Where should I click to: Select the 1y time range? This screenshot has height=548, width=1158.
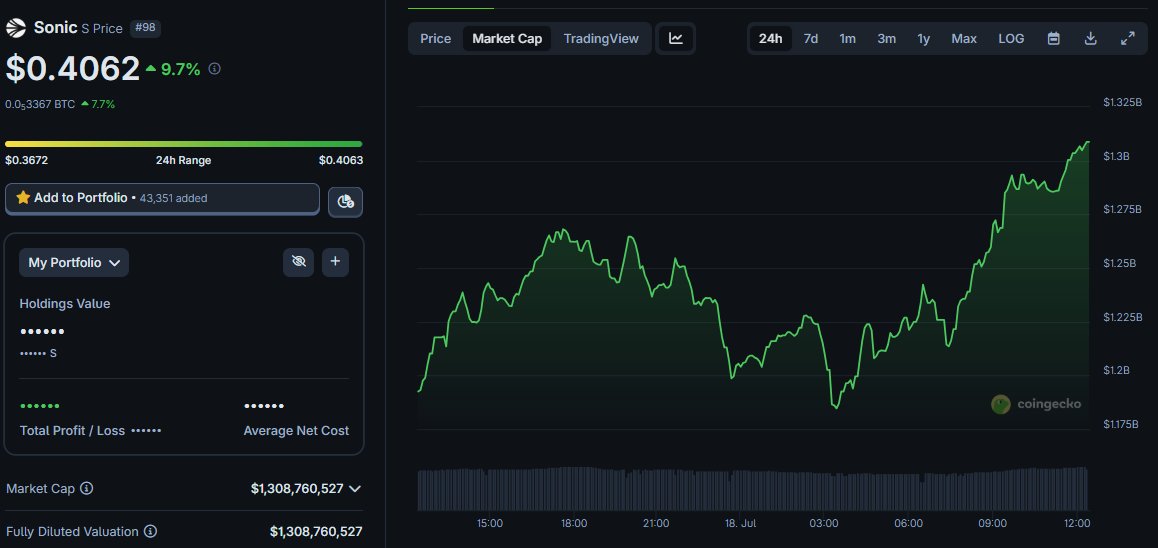(924, 38)
